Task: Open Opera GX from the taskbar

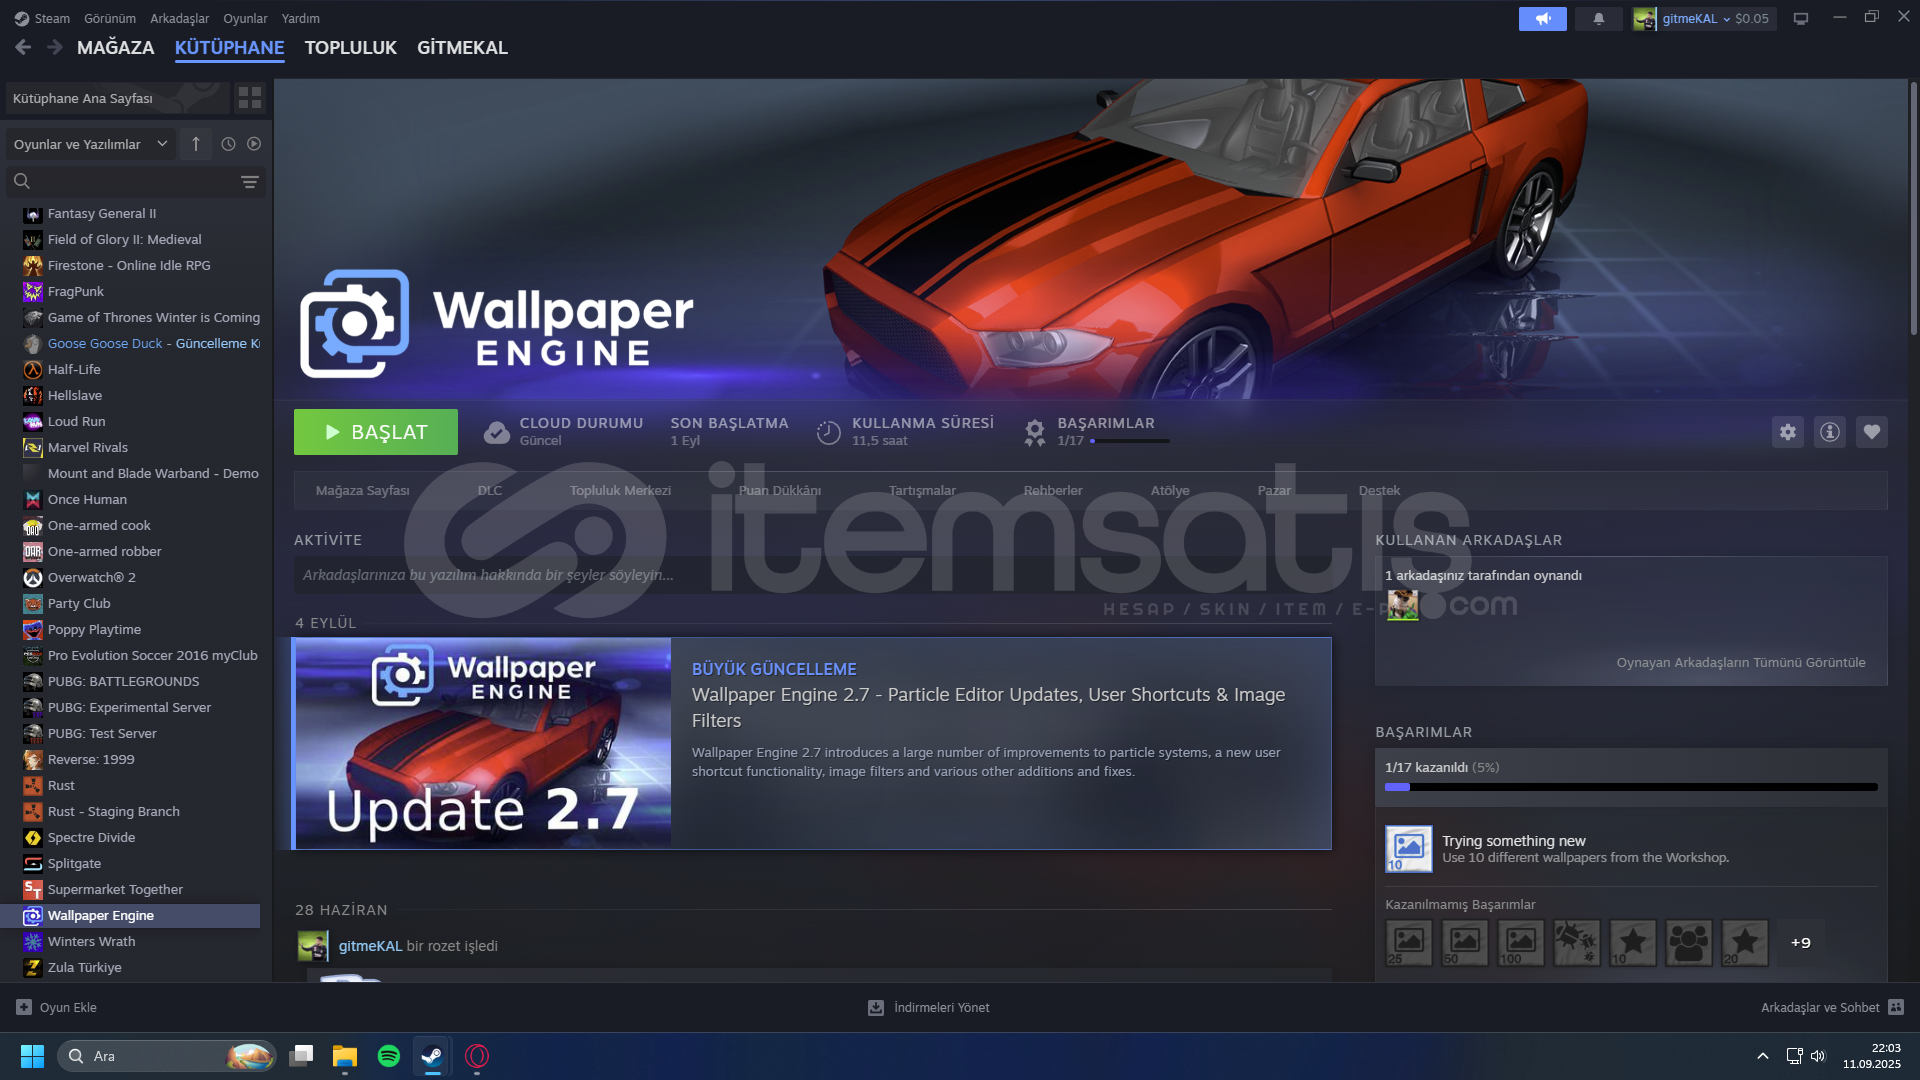Action: (477, 1056)
